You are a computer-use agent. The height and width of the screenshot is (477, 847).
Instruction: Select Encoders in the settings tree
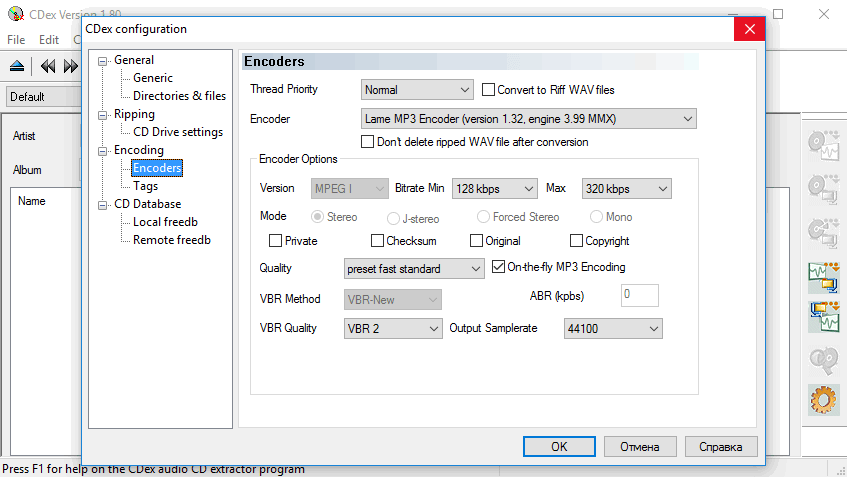157,168
